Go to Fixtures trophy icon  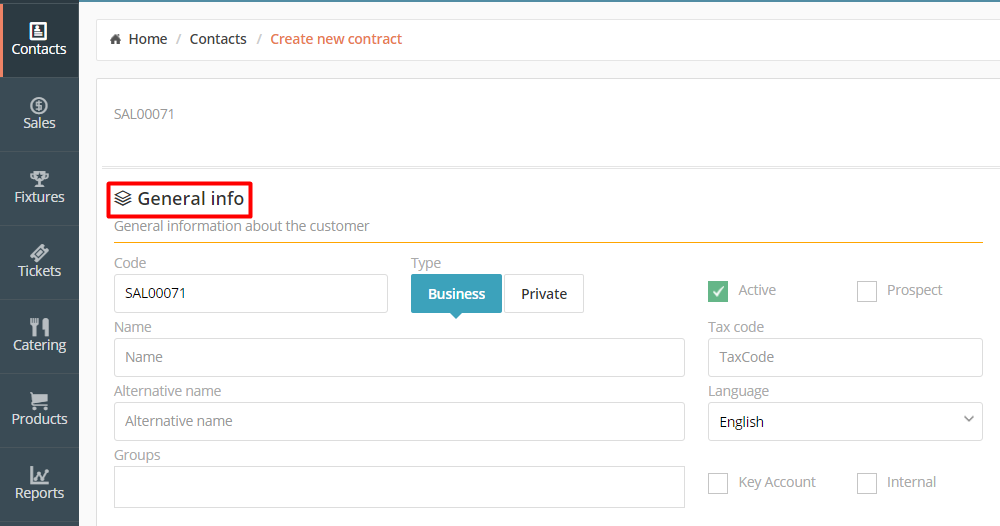tap(39, 179)
